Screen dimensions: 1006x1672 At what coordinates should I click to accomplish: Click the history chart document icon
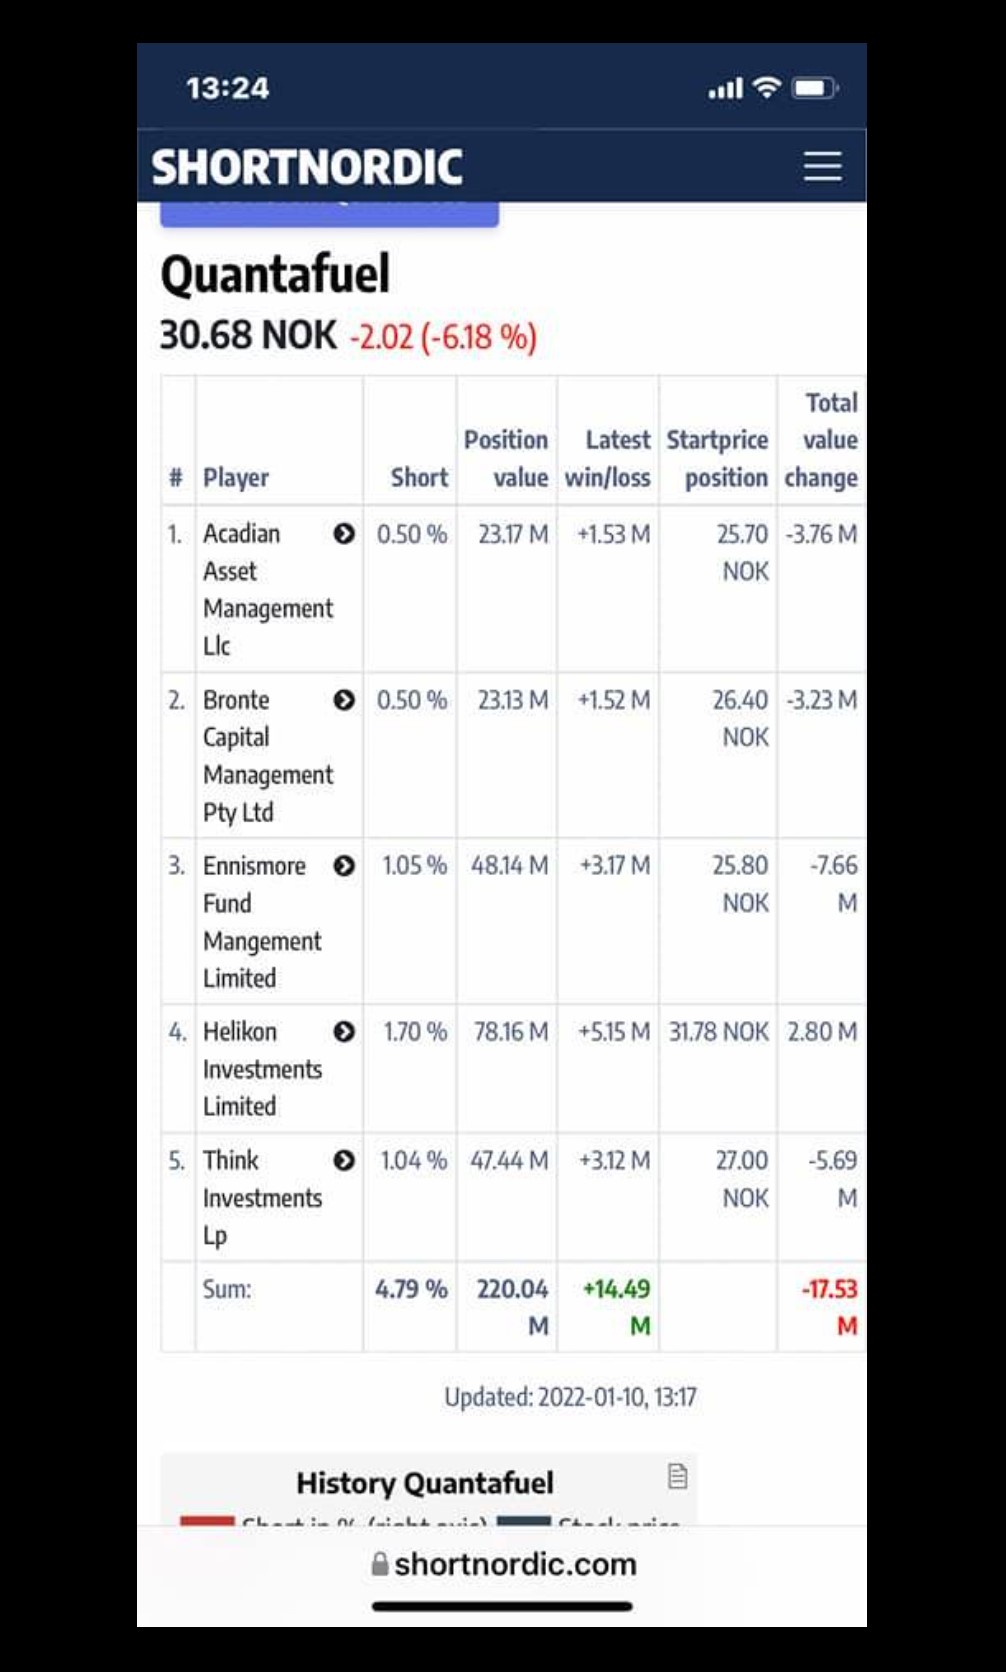coord(677,1476)
